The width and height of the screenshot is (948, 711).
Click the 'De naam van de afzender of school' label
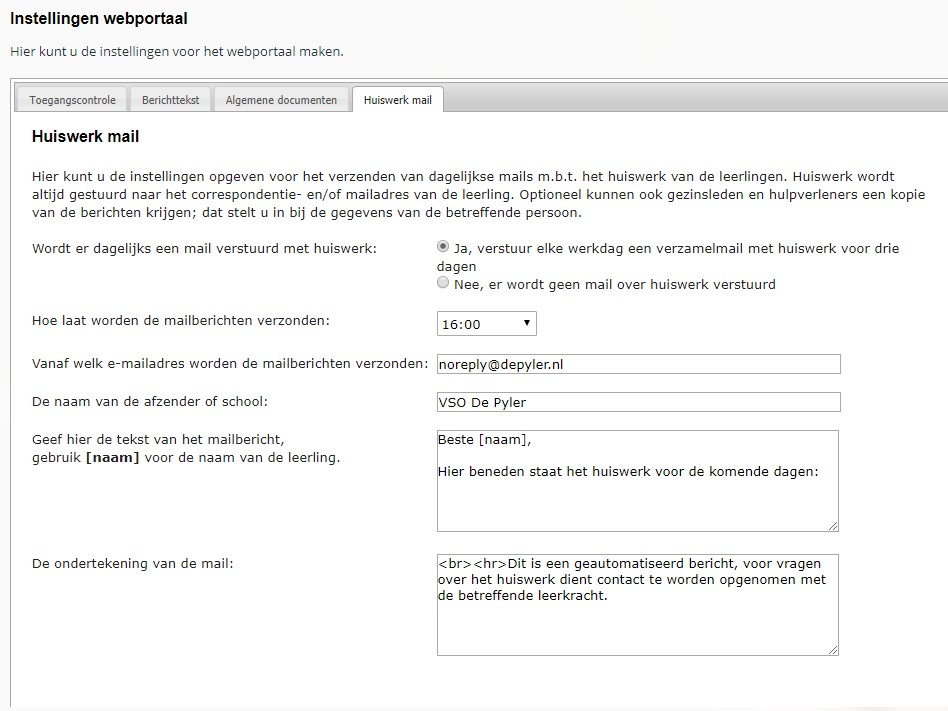coord(150,402)
